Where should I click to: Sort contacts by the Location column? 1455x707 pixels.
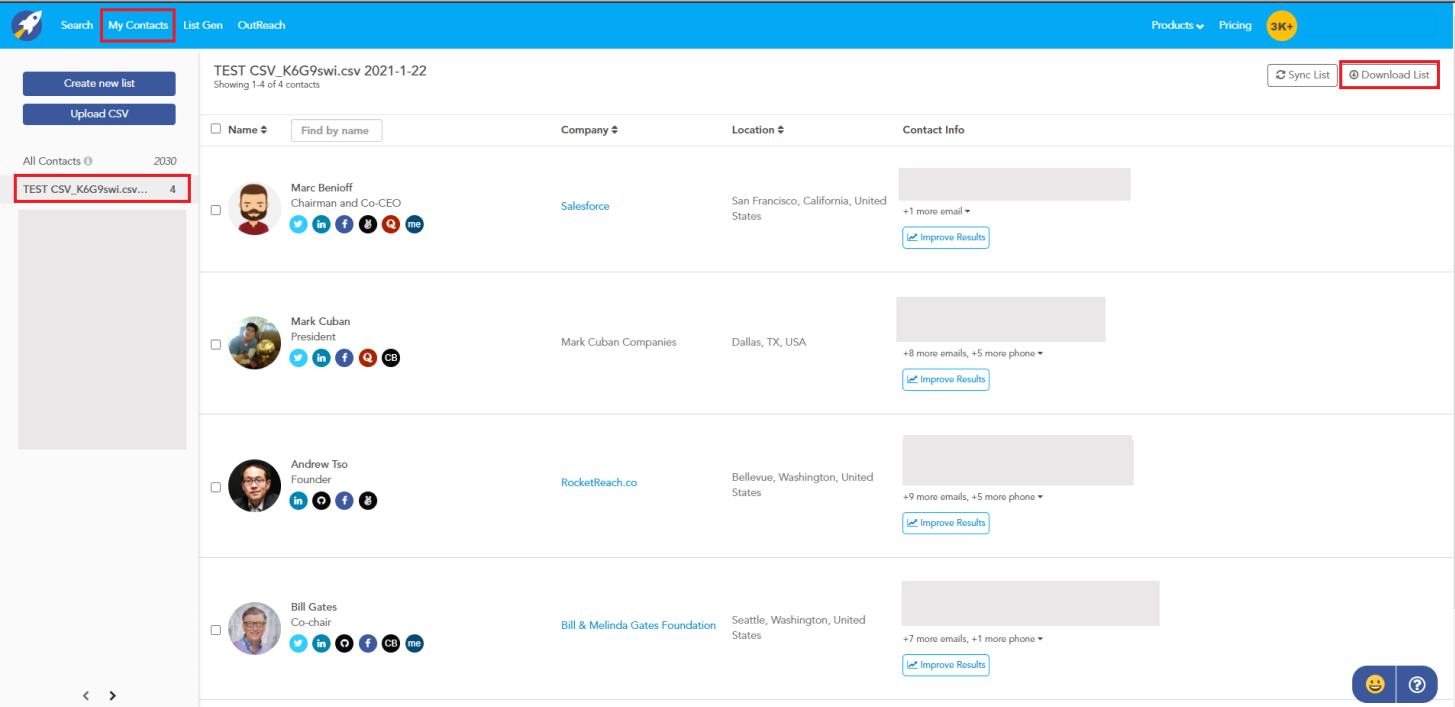pyautogui.click(x=758, y=130)
